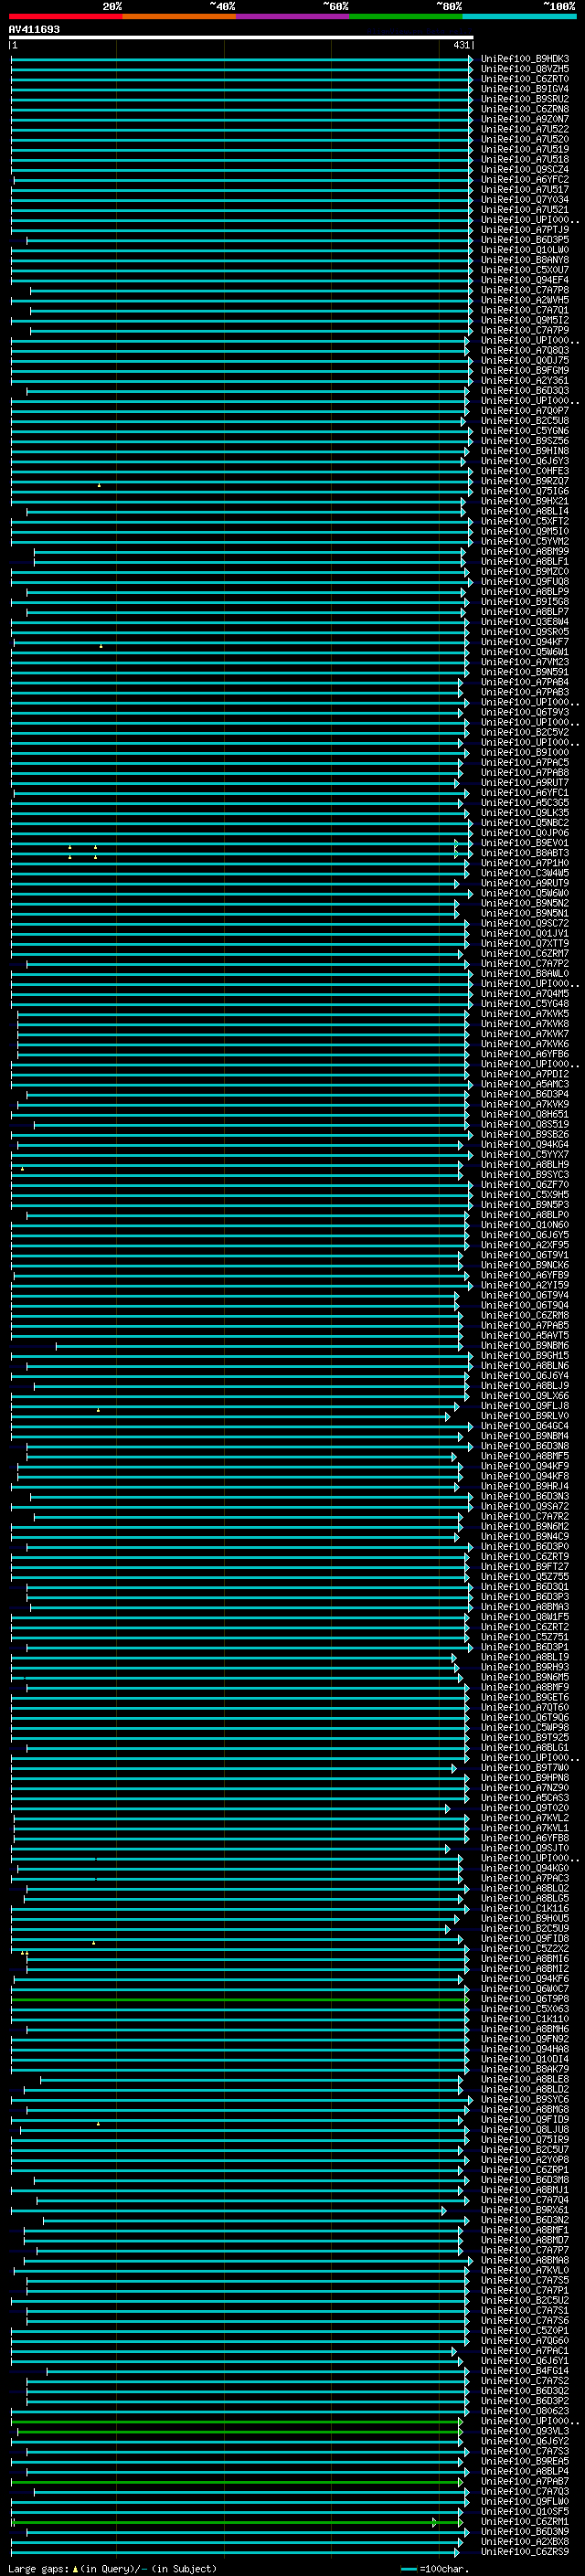Open the UniRef100_A6YFB6 entry
585x2576 pixels.
(524, 1054)
